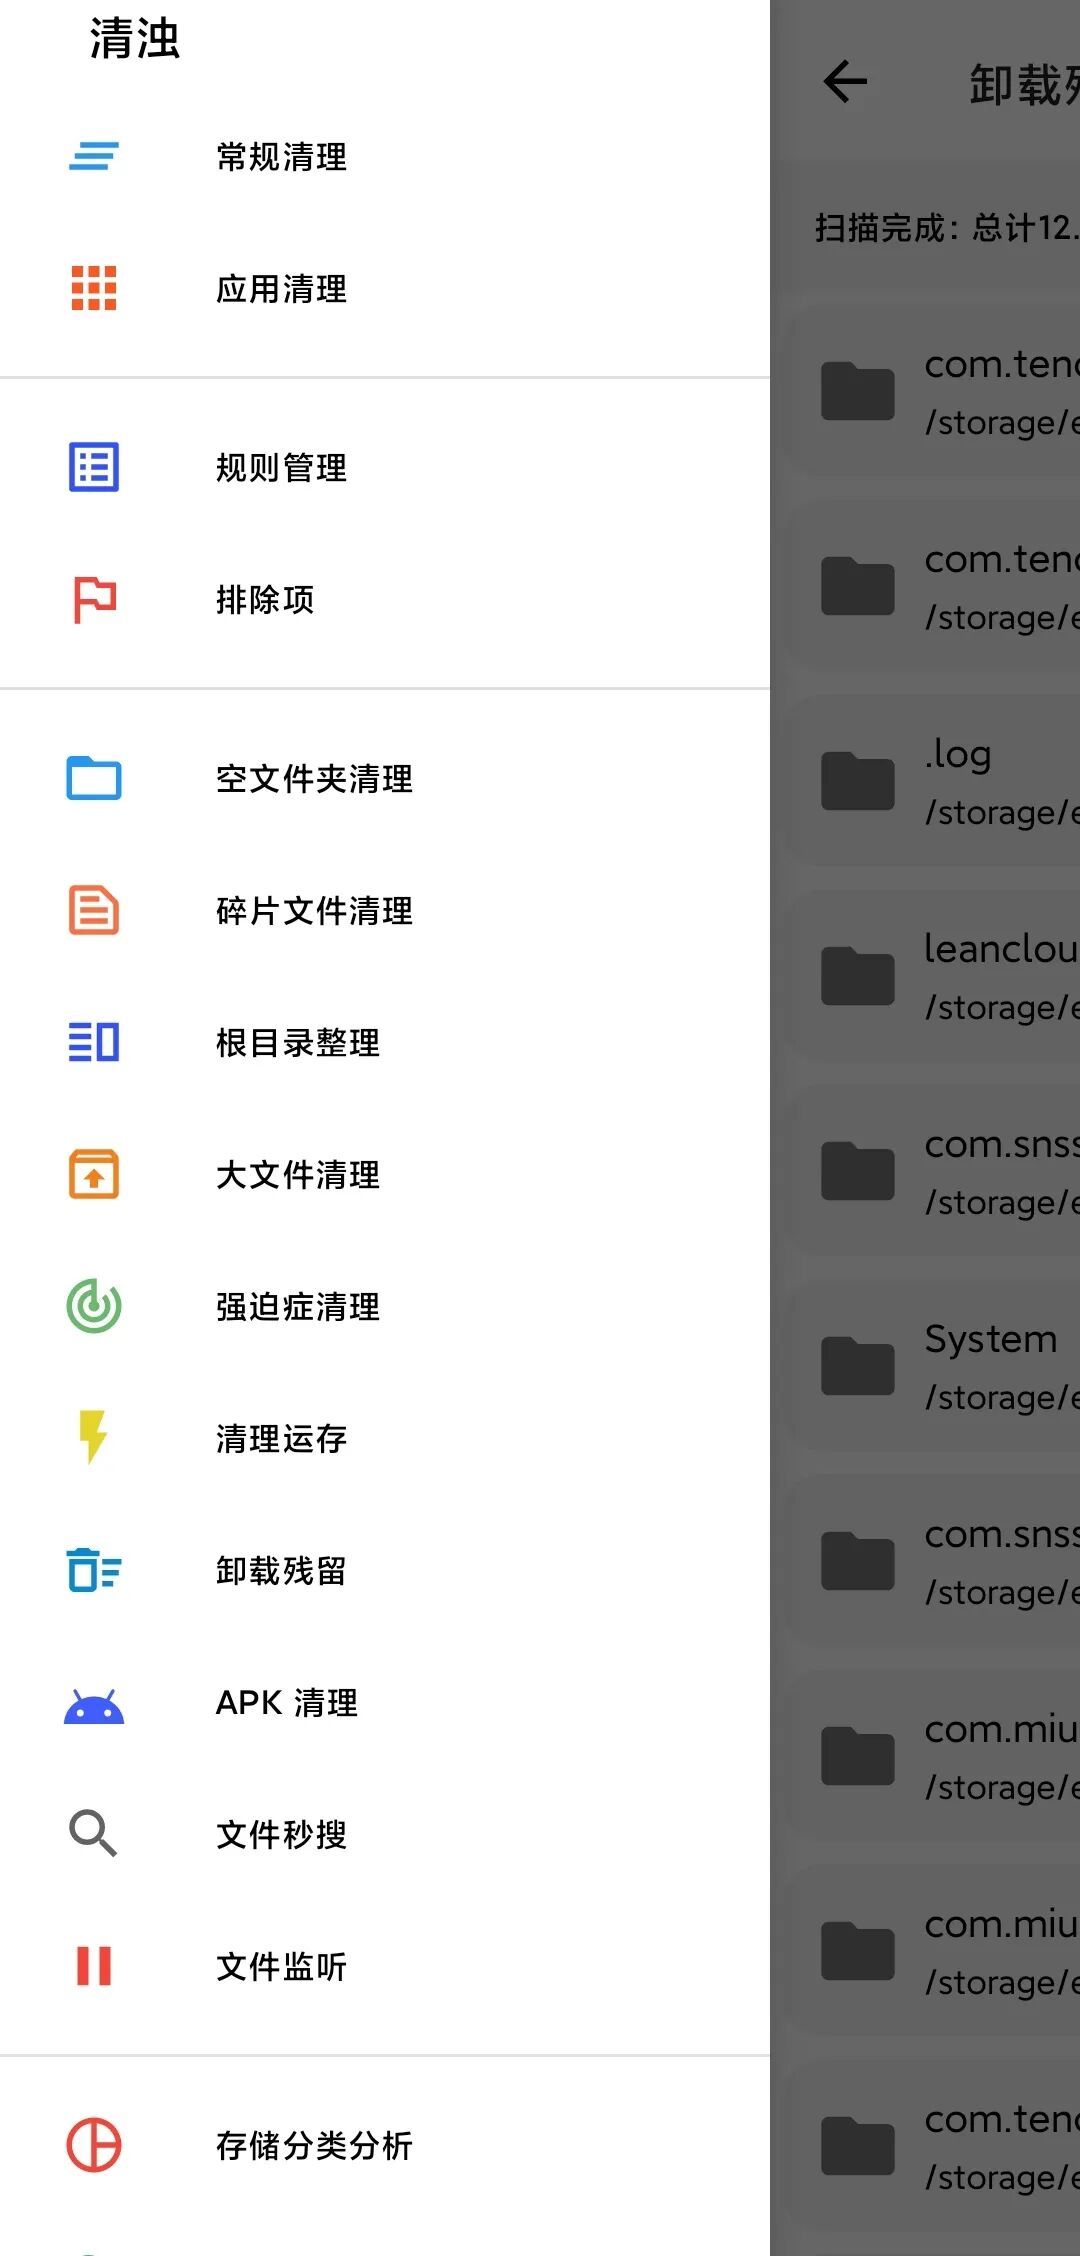
Task: Tap the 文件监听 red pause icon
Action: [x=94, y=1965]
